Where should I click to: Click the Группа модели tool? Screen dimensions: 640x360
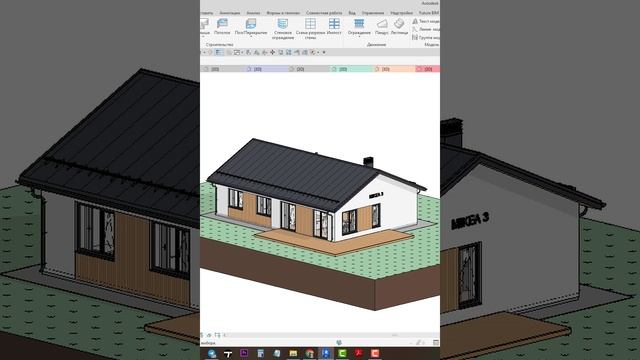coord(426,38)
